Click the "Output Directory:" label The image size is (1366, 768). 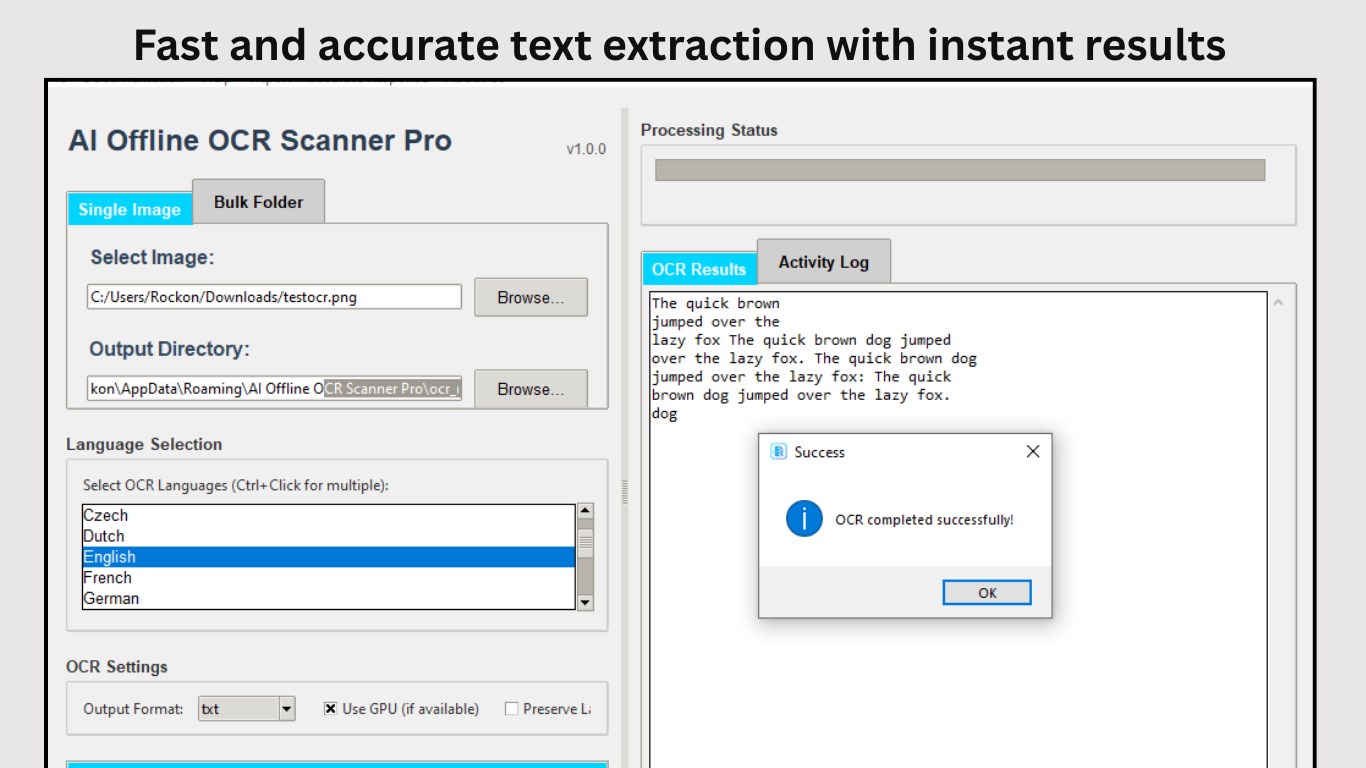click(x=170, y=349)
